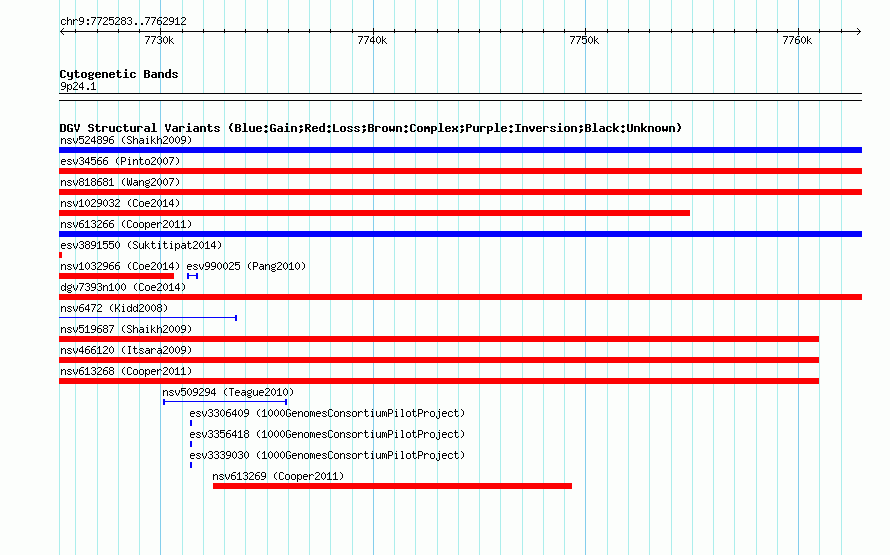Open nsv818681 (Wang2007) variant label
The width and height of the screenshot is (890, 555).
120,182
